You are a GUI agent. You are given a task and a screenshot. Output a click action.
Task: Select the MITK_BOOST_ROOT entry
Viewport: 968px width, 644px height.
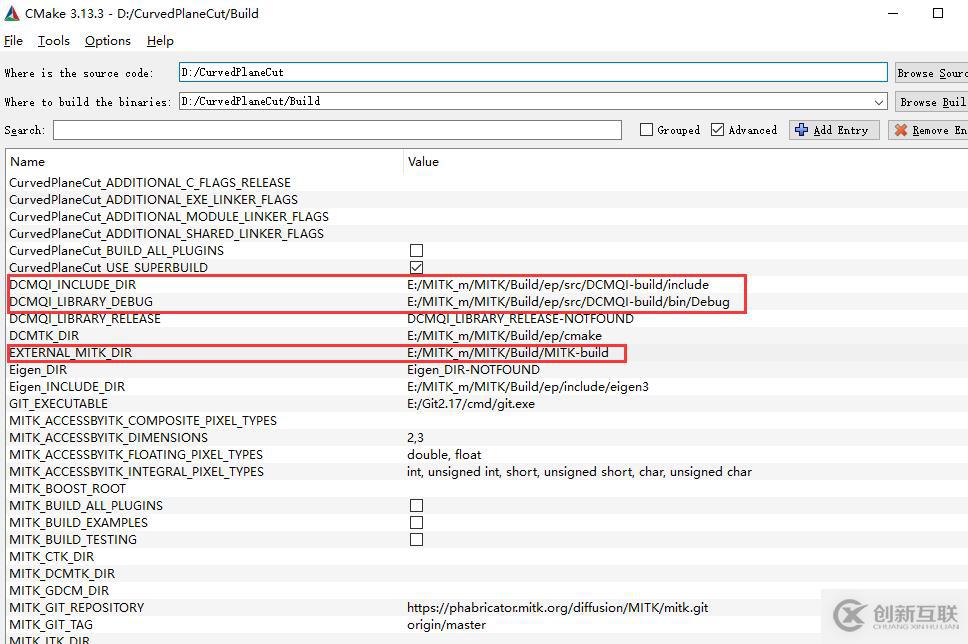pyautogui.click(x=67, y=489)
